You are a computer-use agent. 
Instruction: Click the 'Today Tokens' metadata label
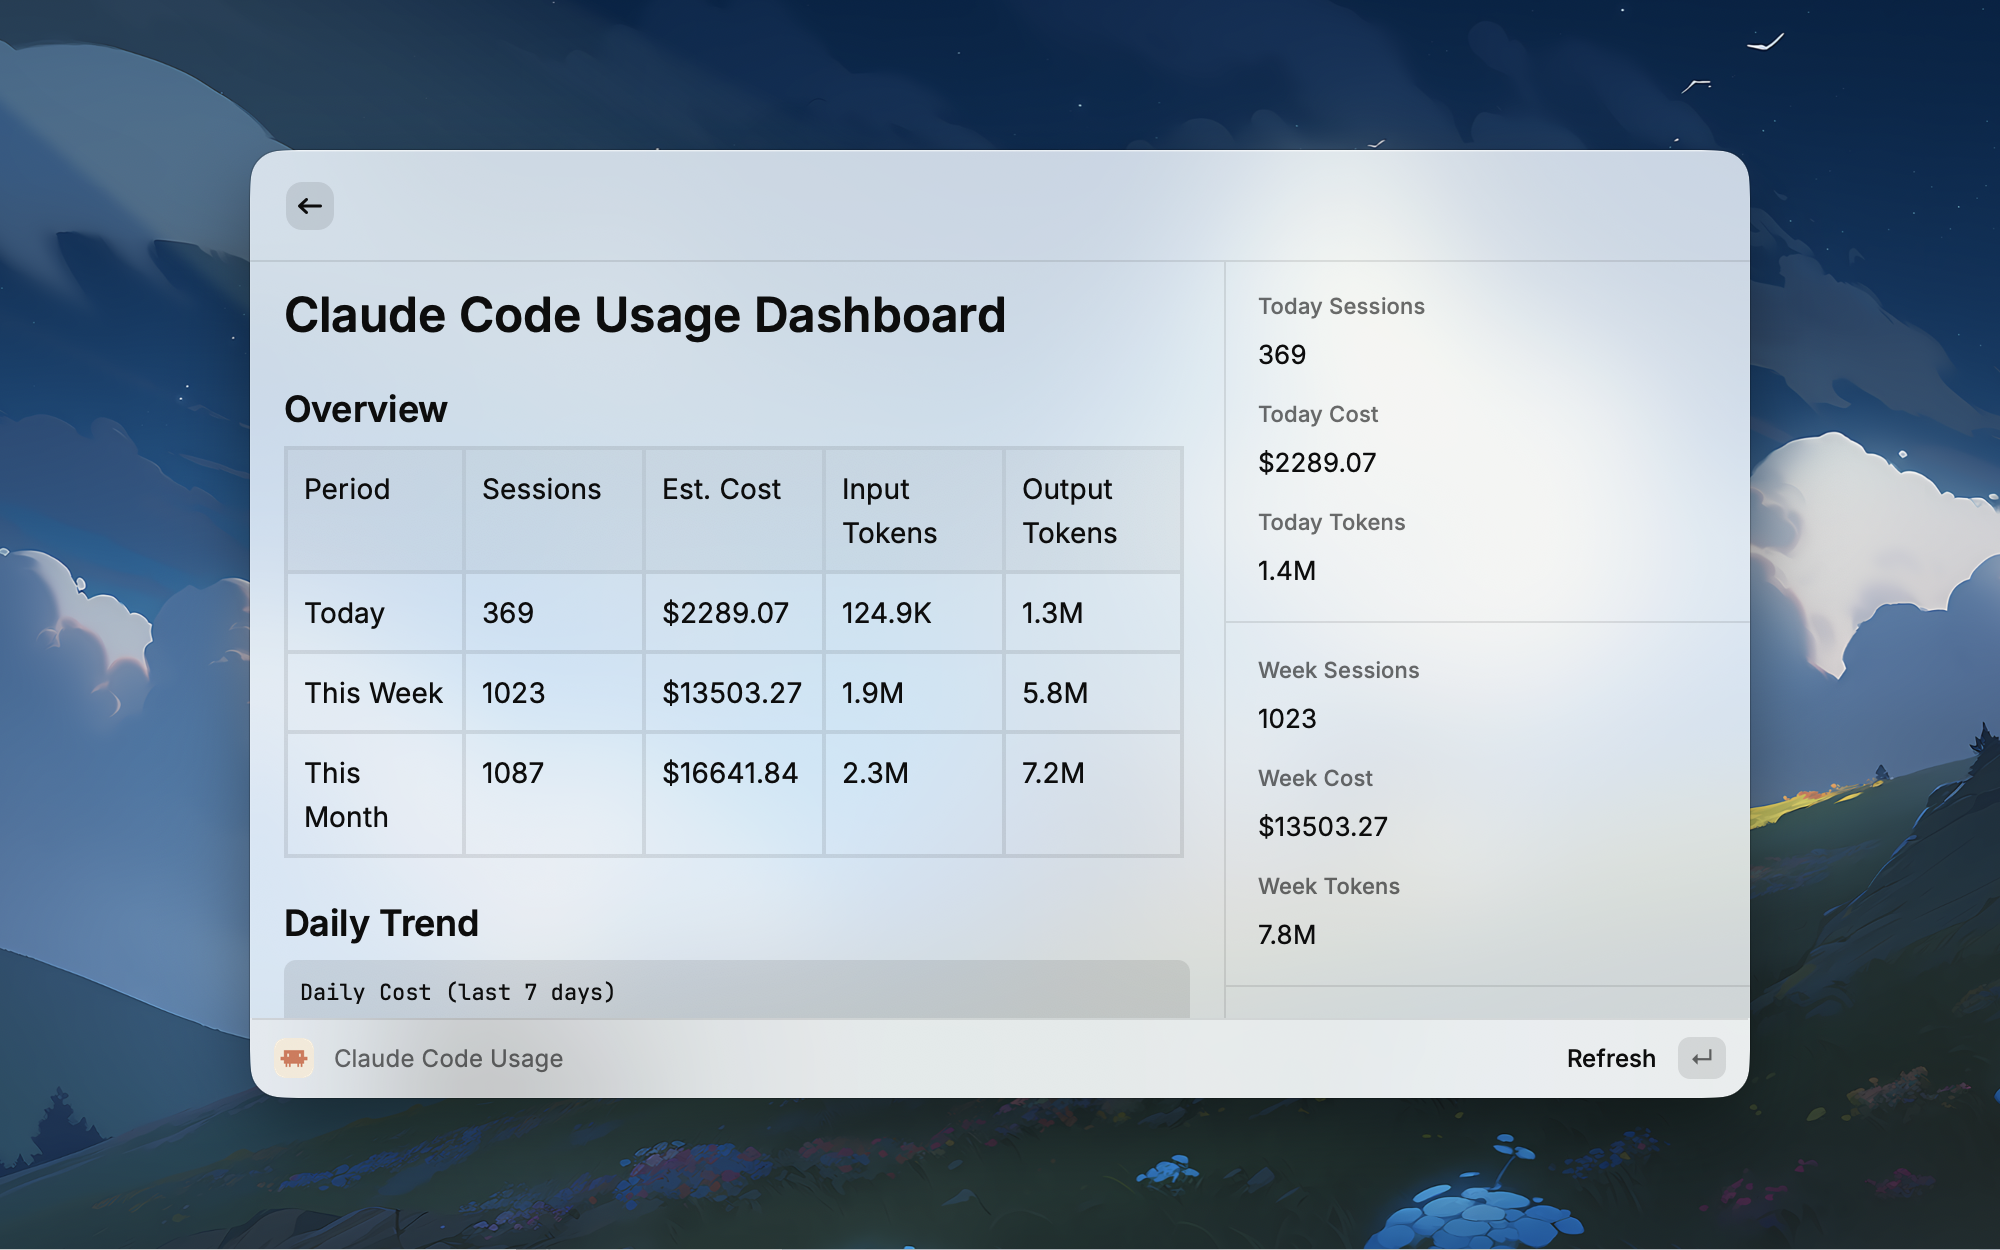[x=1331, y=522]
